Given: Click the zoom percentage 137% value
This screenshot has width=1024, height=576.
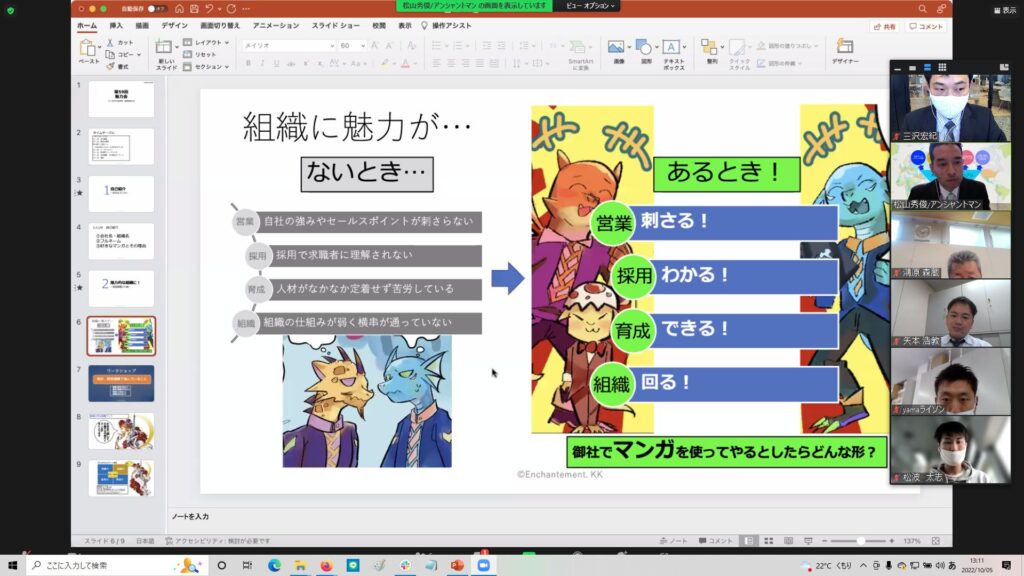Looking at the screenshot, I should pos(912,541).
